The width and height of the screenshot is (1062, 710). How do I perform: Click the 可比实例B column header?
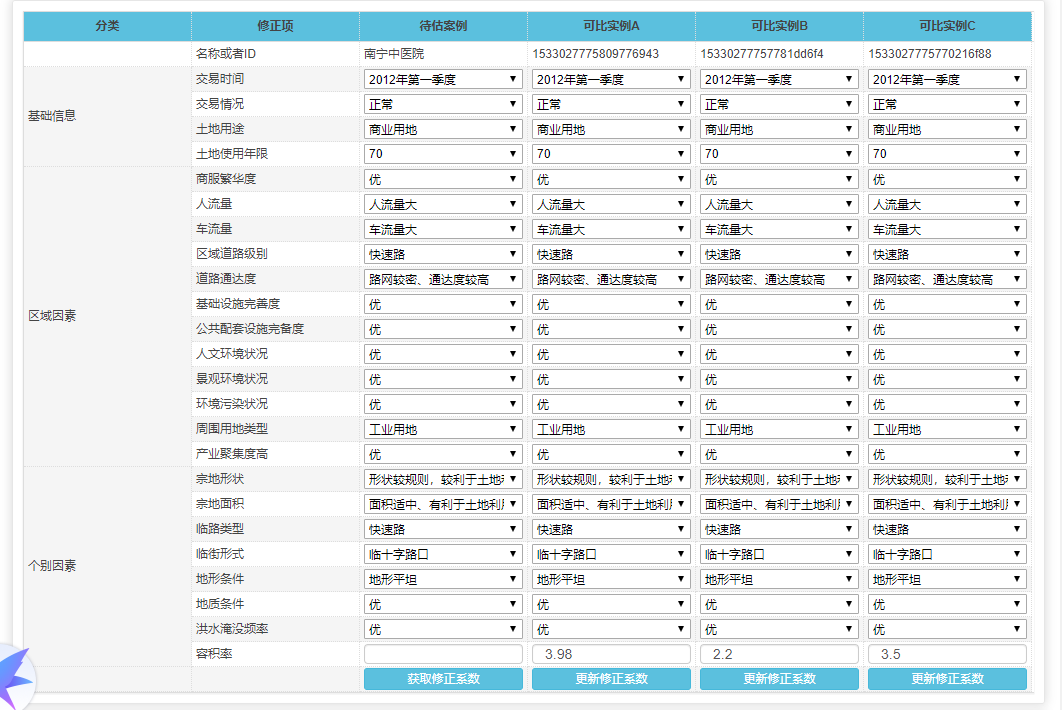779,26
